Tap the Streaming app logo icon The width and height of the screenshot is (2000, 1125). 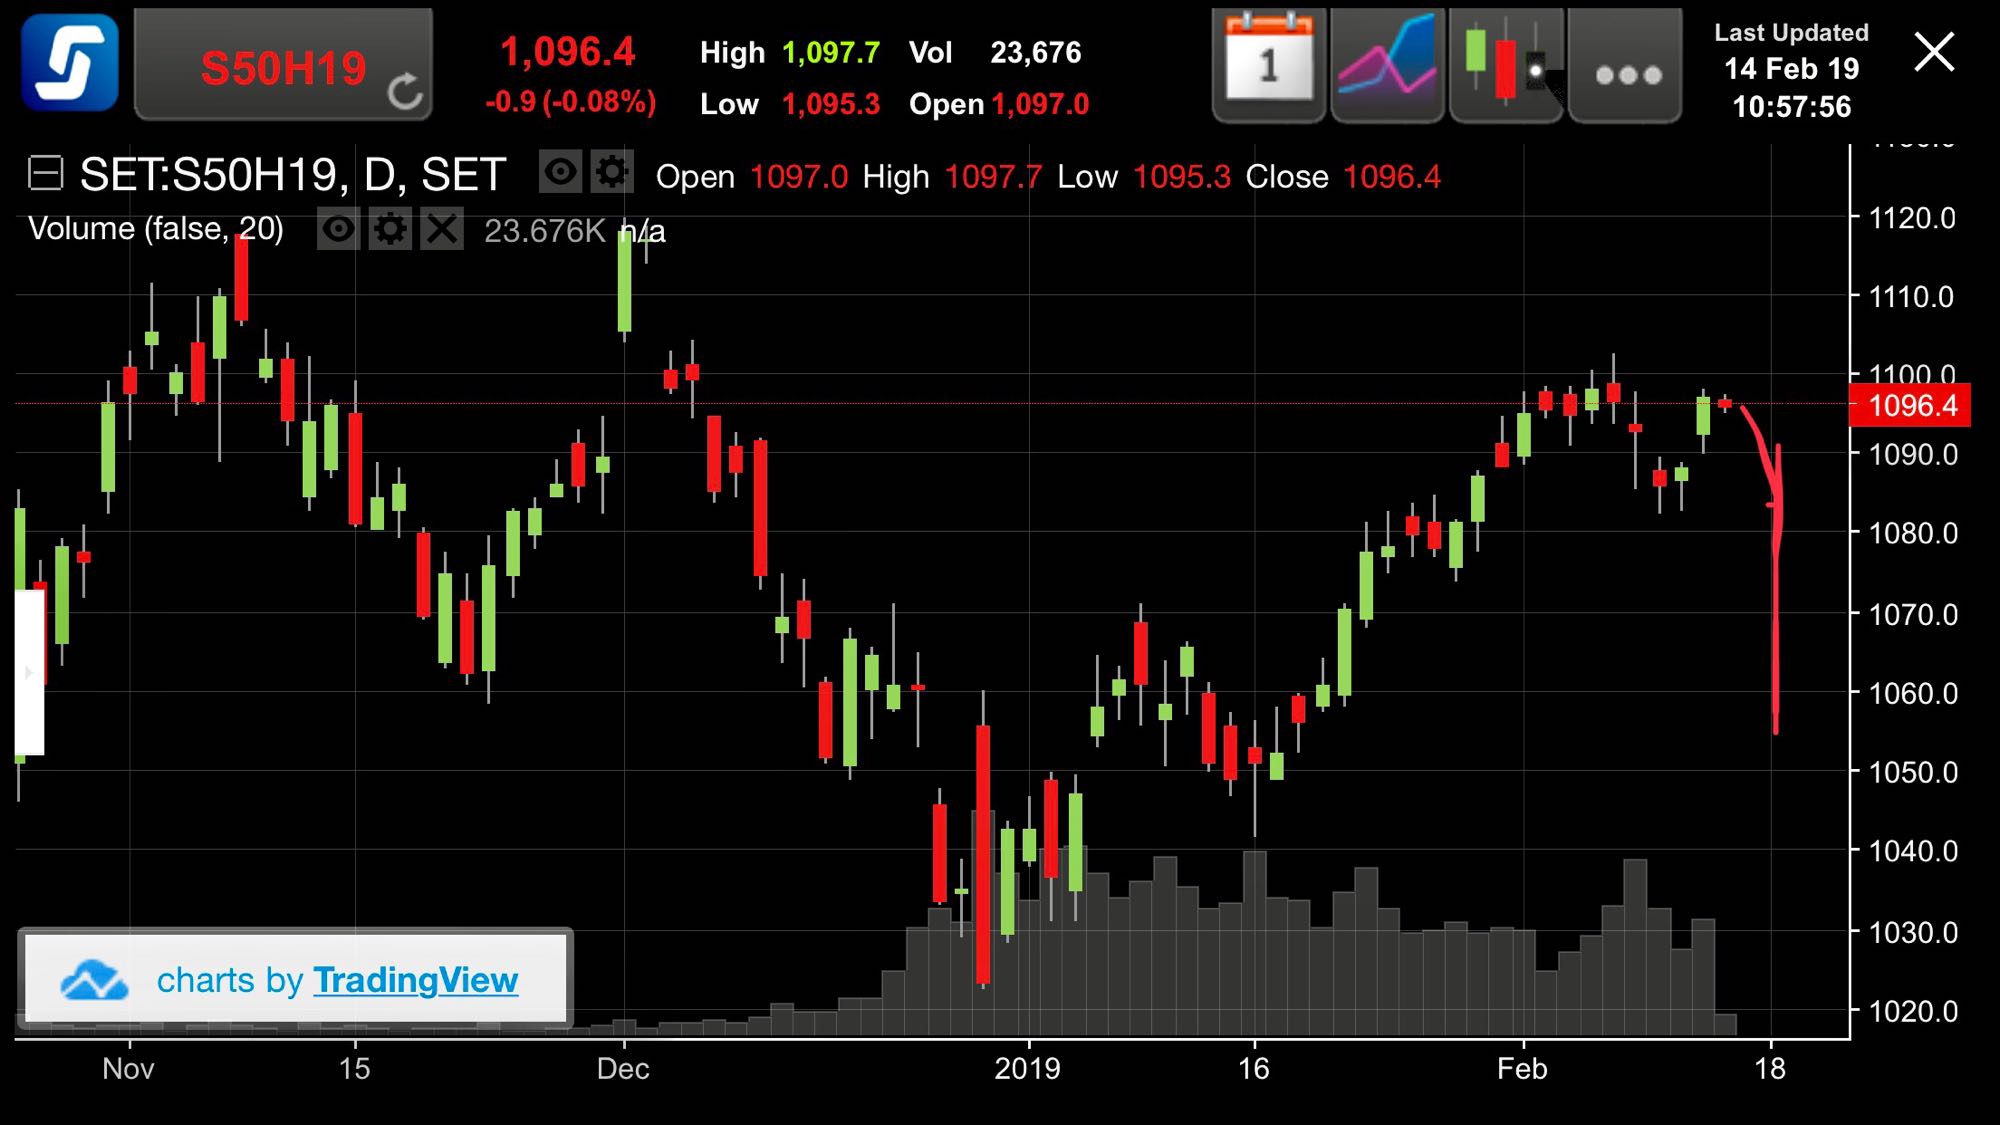pyautogui.click(x=70, y=62)
